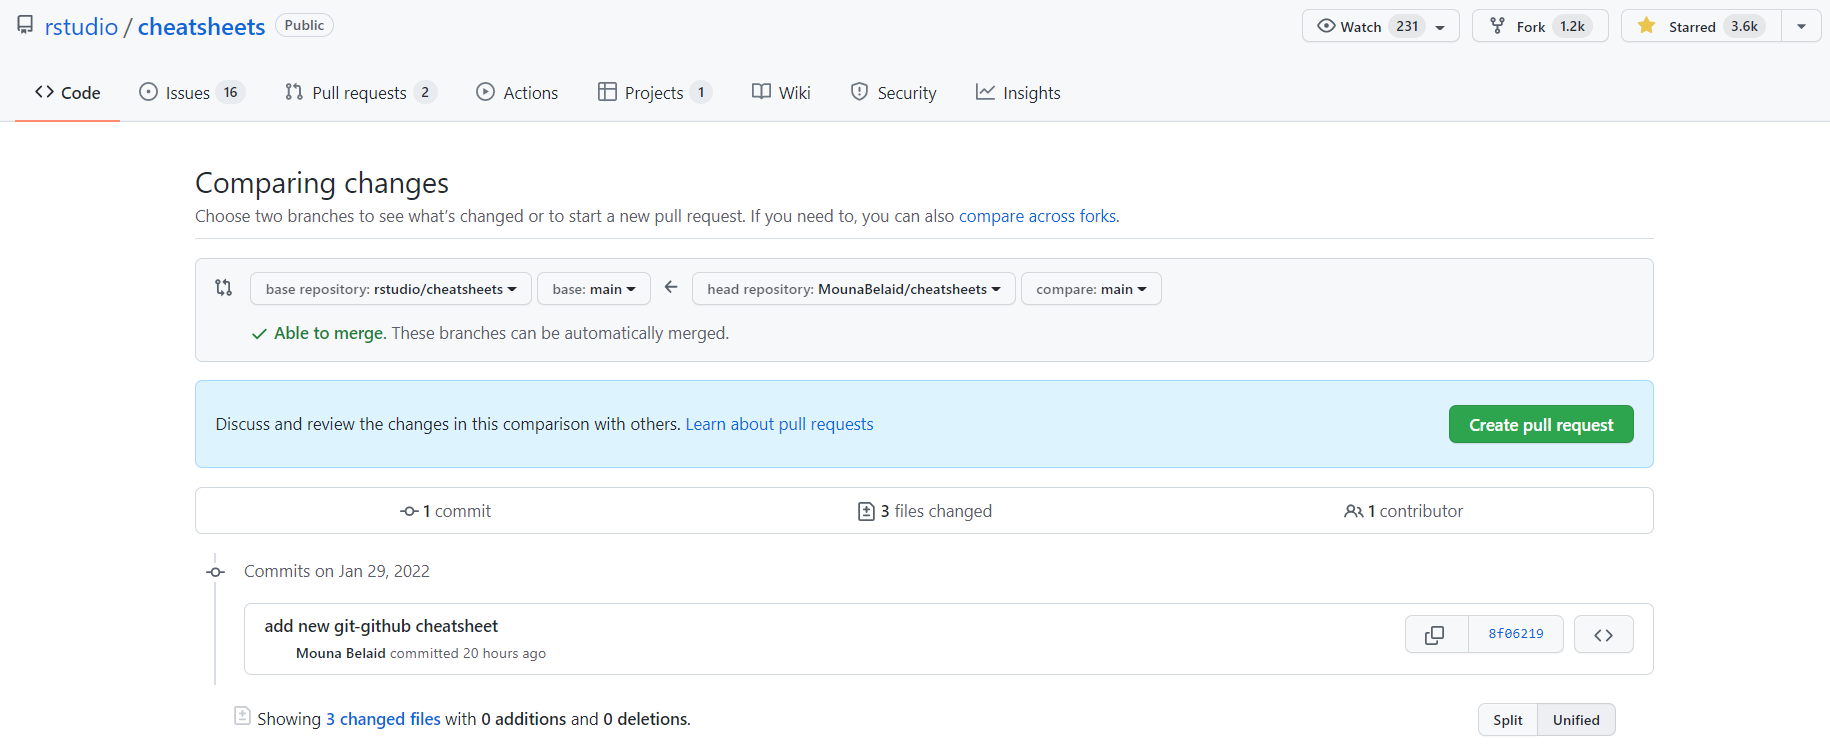Click the yellow star icon
This screenshot has height=744, width=1830.
click(1646, 26)
